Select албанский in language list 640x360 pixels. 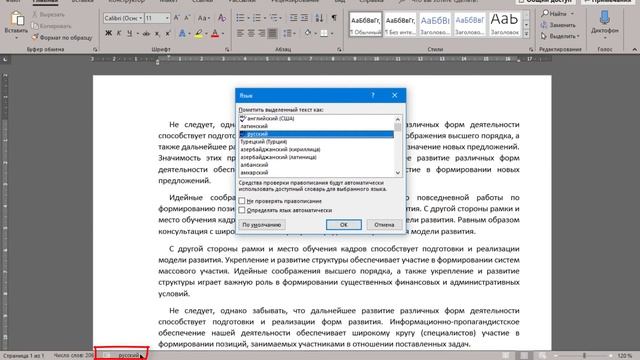point(316,165)
